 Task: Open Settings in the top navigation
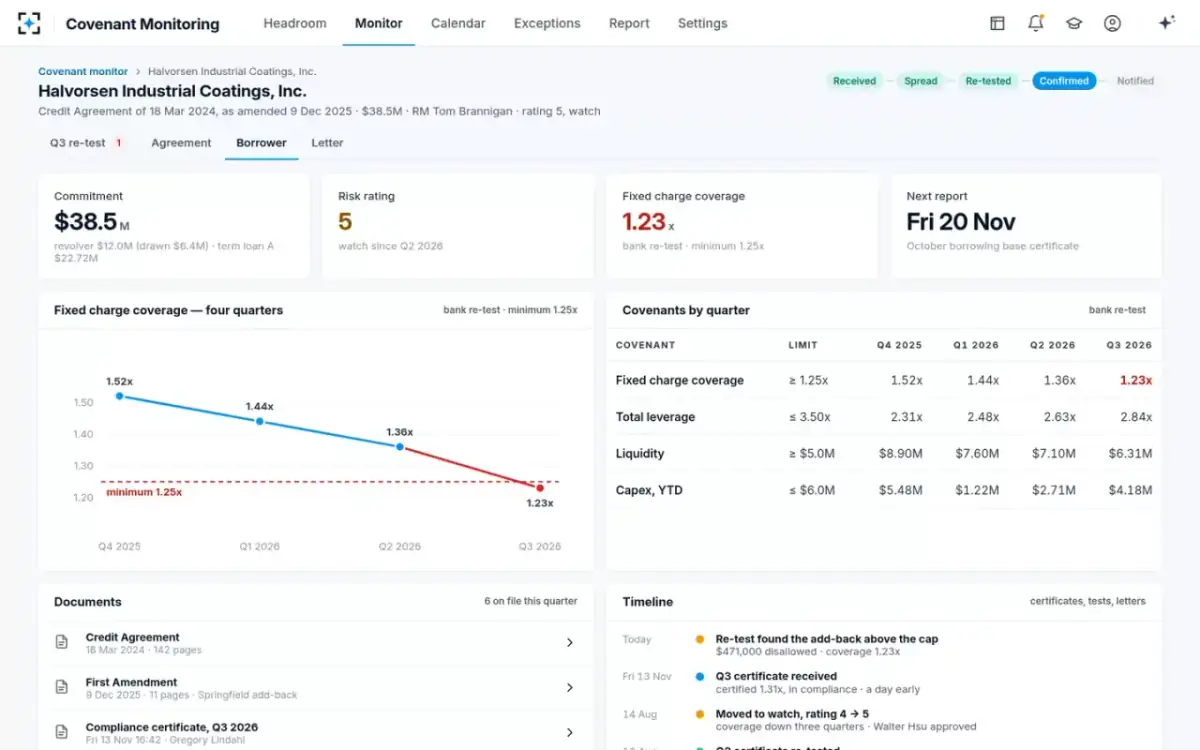tap(703, 23)
